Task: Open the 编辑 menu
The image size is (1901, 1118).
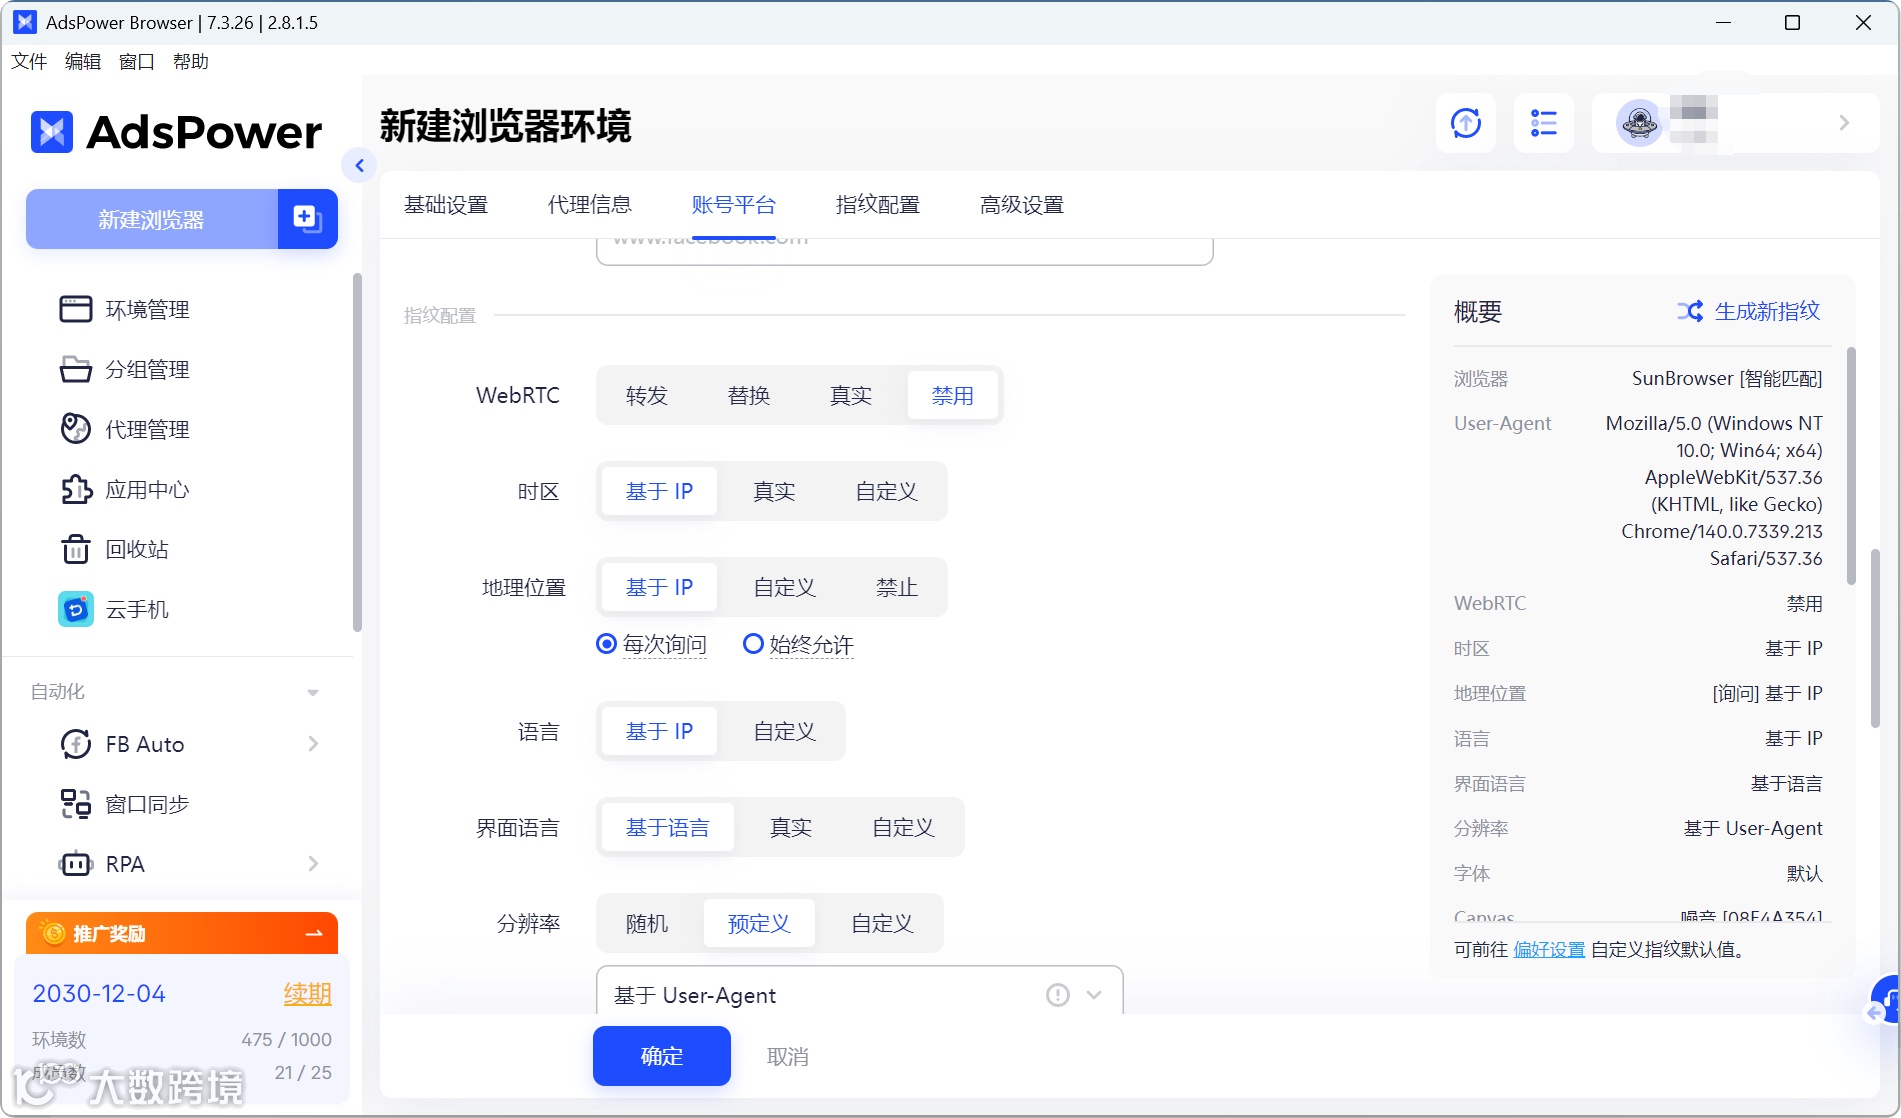Action: pos(83,61)
